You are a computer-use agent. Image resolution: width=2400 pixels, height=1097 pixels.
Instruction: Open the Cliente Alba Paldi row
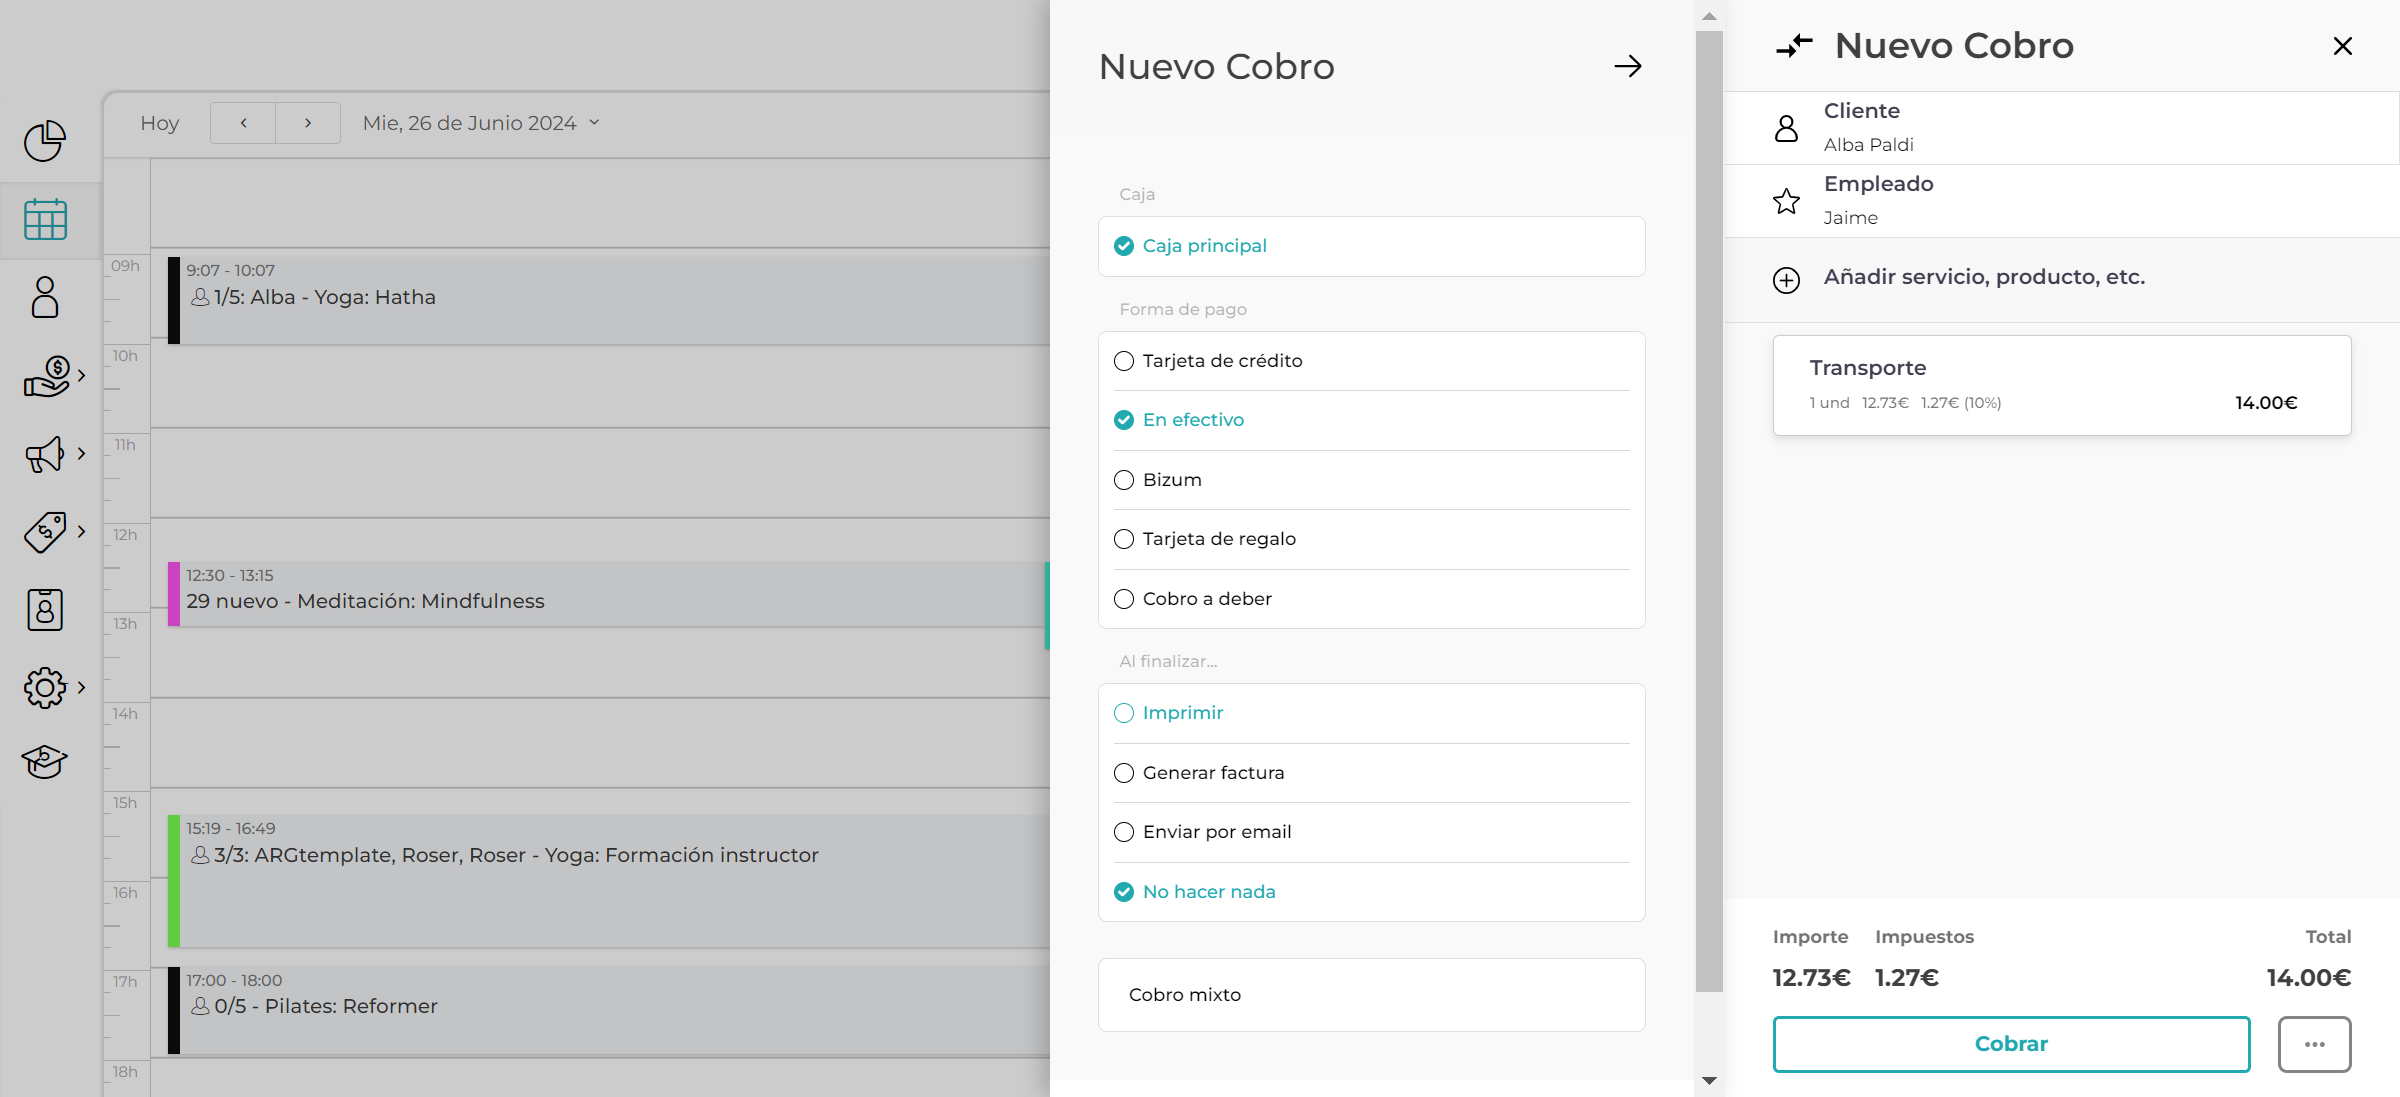click(x=2061, y=128)
